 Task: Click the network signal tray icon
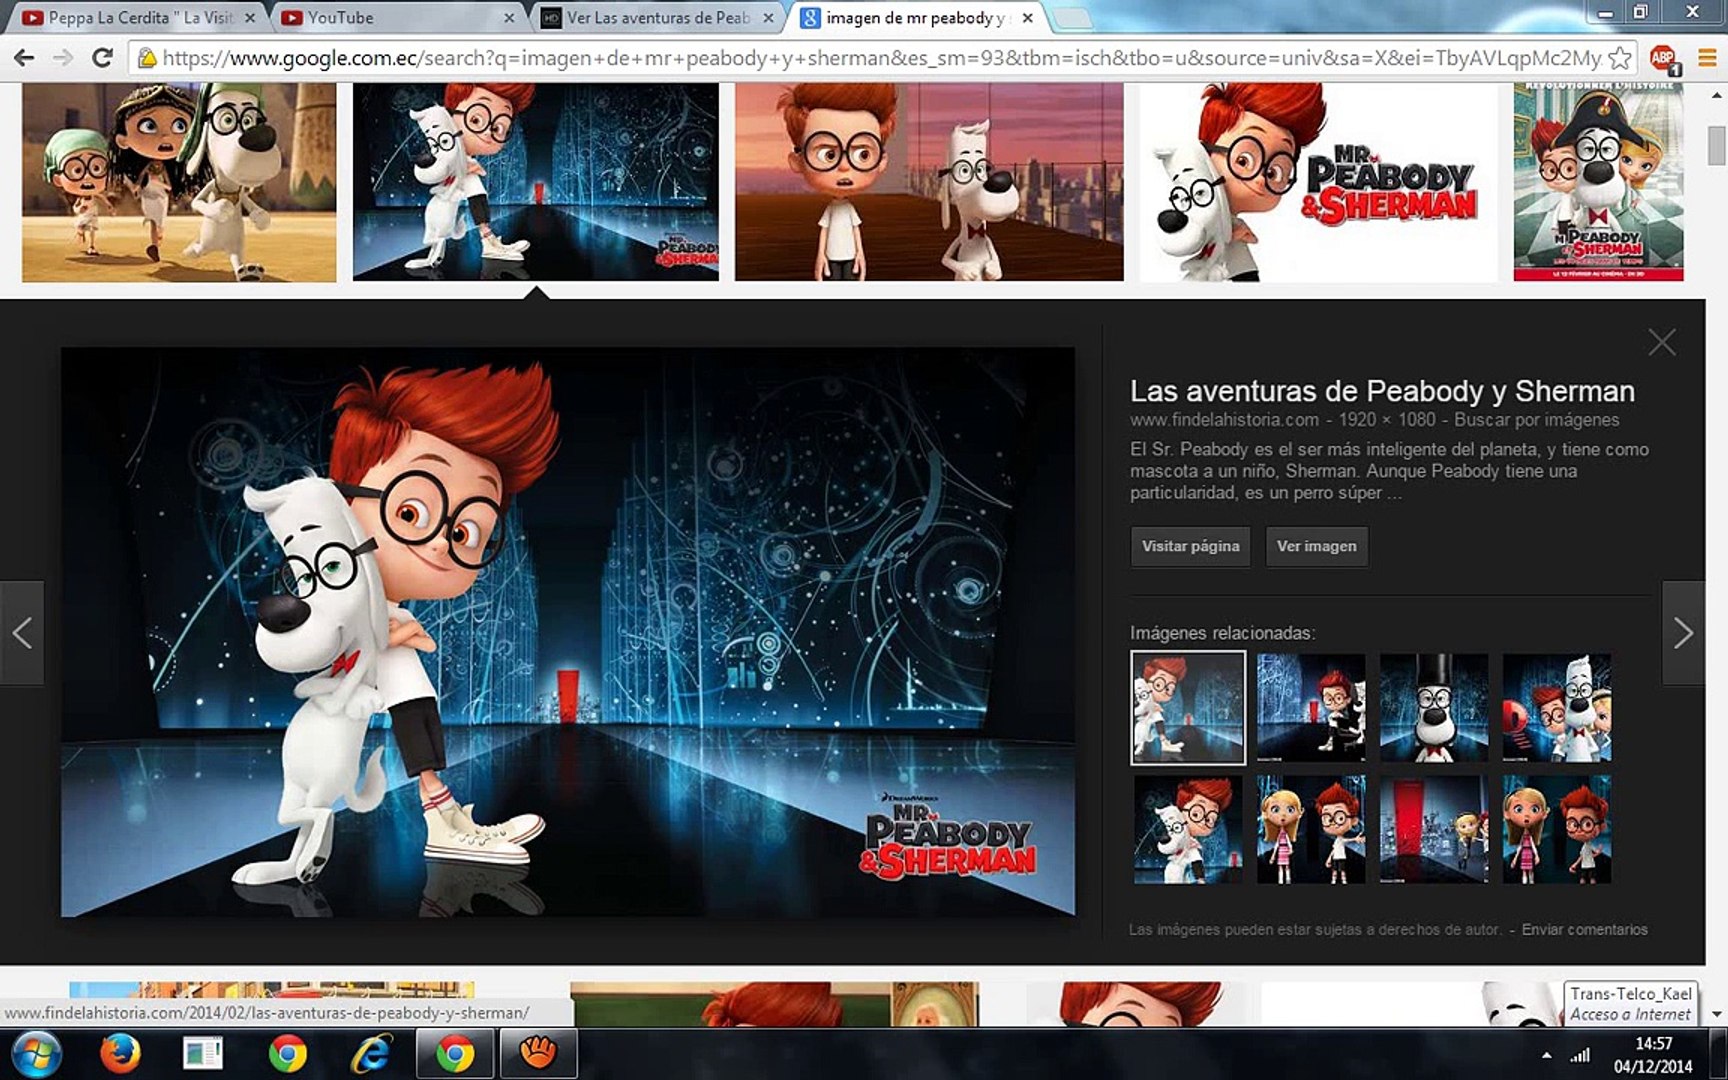pos(1580,1055)
